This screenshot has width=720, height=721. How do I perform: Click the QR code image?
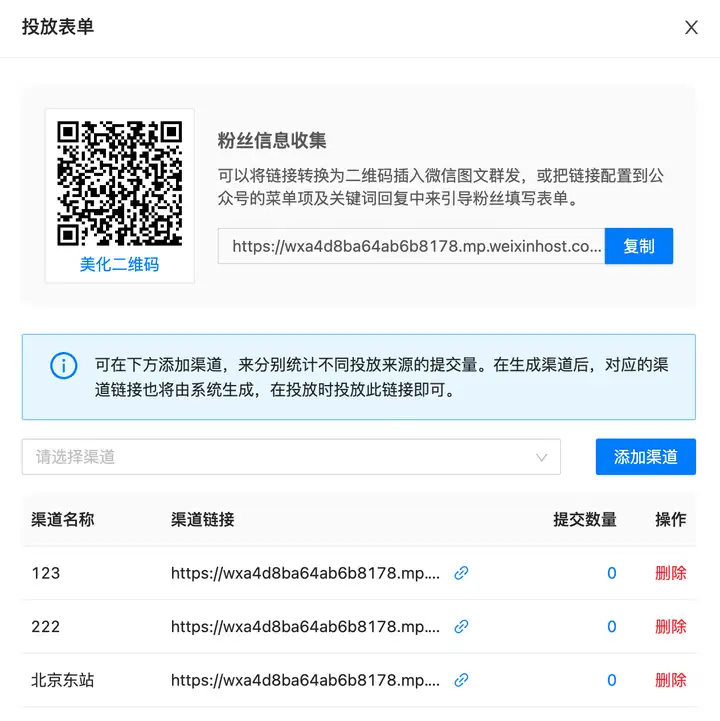pos(120,183)
